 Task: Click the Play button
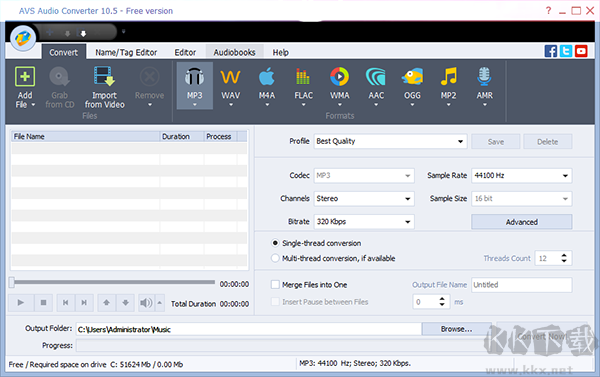21,303
